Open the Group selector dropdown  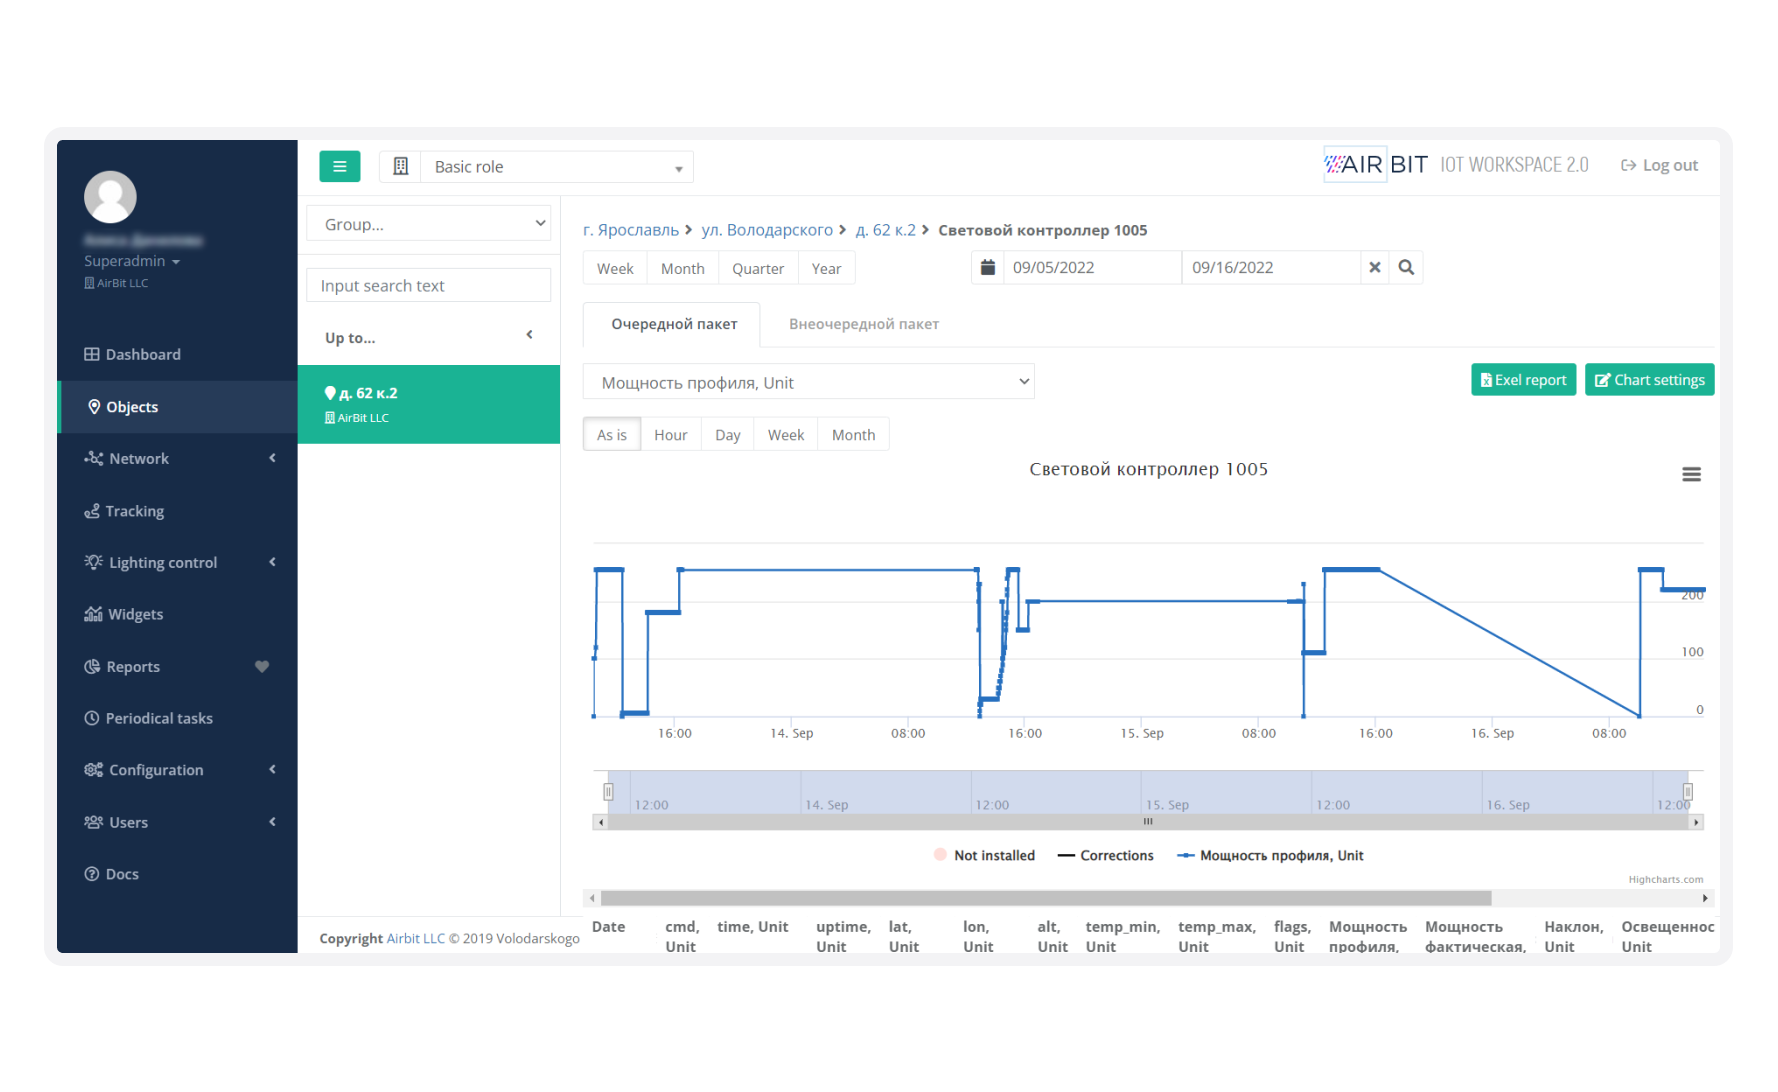[x=429, y=224]
